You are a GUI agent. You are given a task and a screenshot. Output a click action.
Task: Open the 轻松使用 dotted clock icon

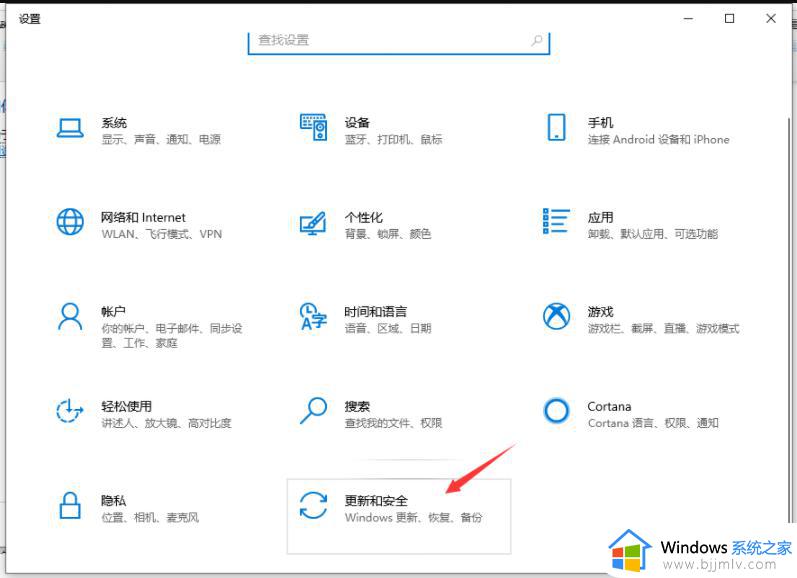tap(70, 410)
